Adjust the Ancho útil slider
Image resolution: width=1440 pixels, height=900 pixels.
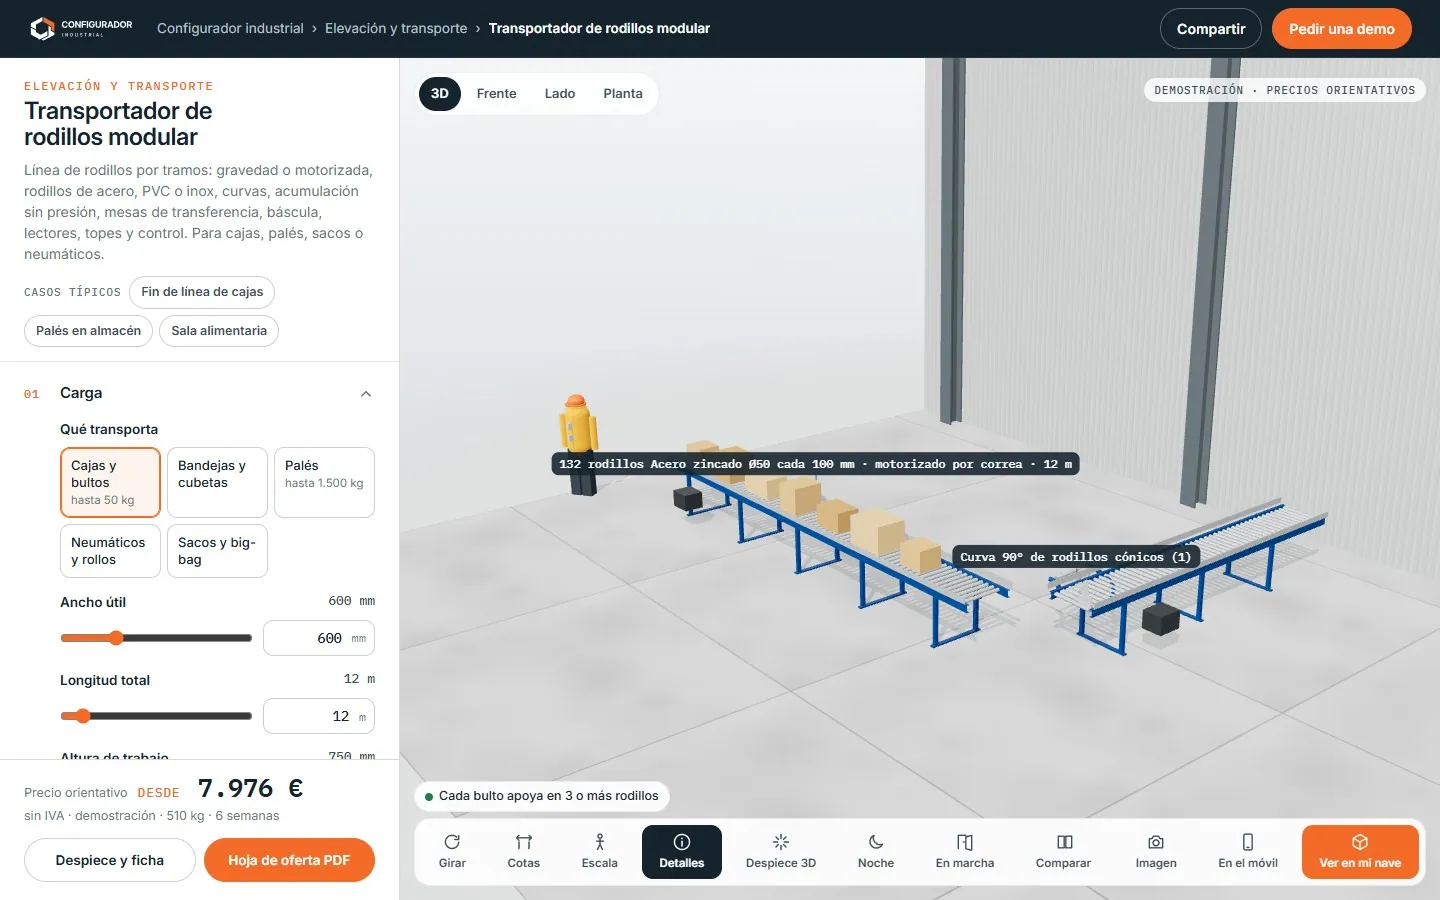156,638
